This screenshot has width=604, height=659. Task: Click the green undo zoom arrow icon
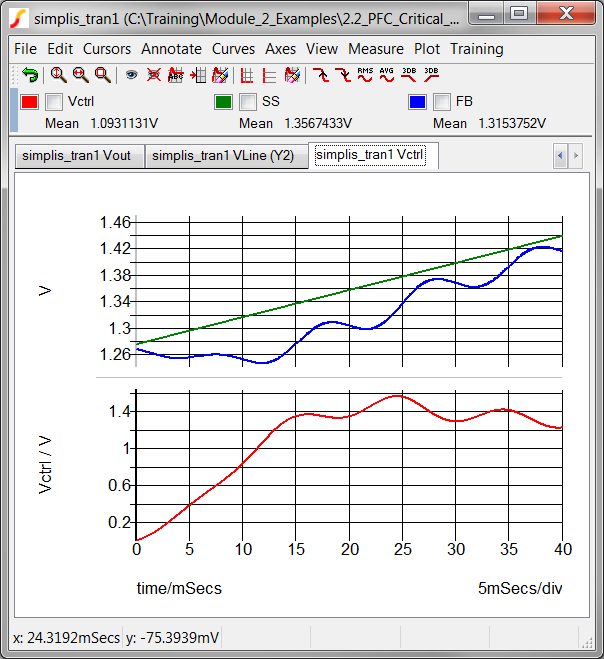pyautogui.click(x=30, y=75)
